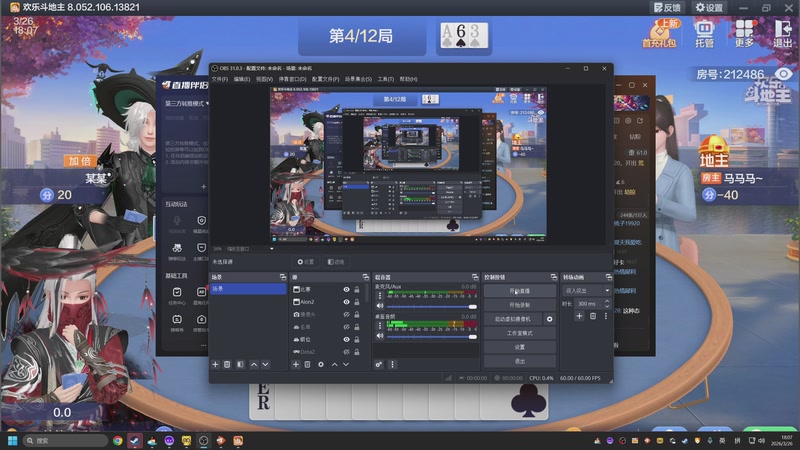This screenshot has width=800, height=450.
Task: Open the 编辑(E) menu in OBS
Action: coord(242,79)
